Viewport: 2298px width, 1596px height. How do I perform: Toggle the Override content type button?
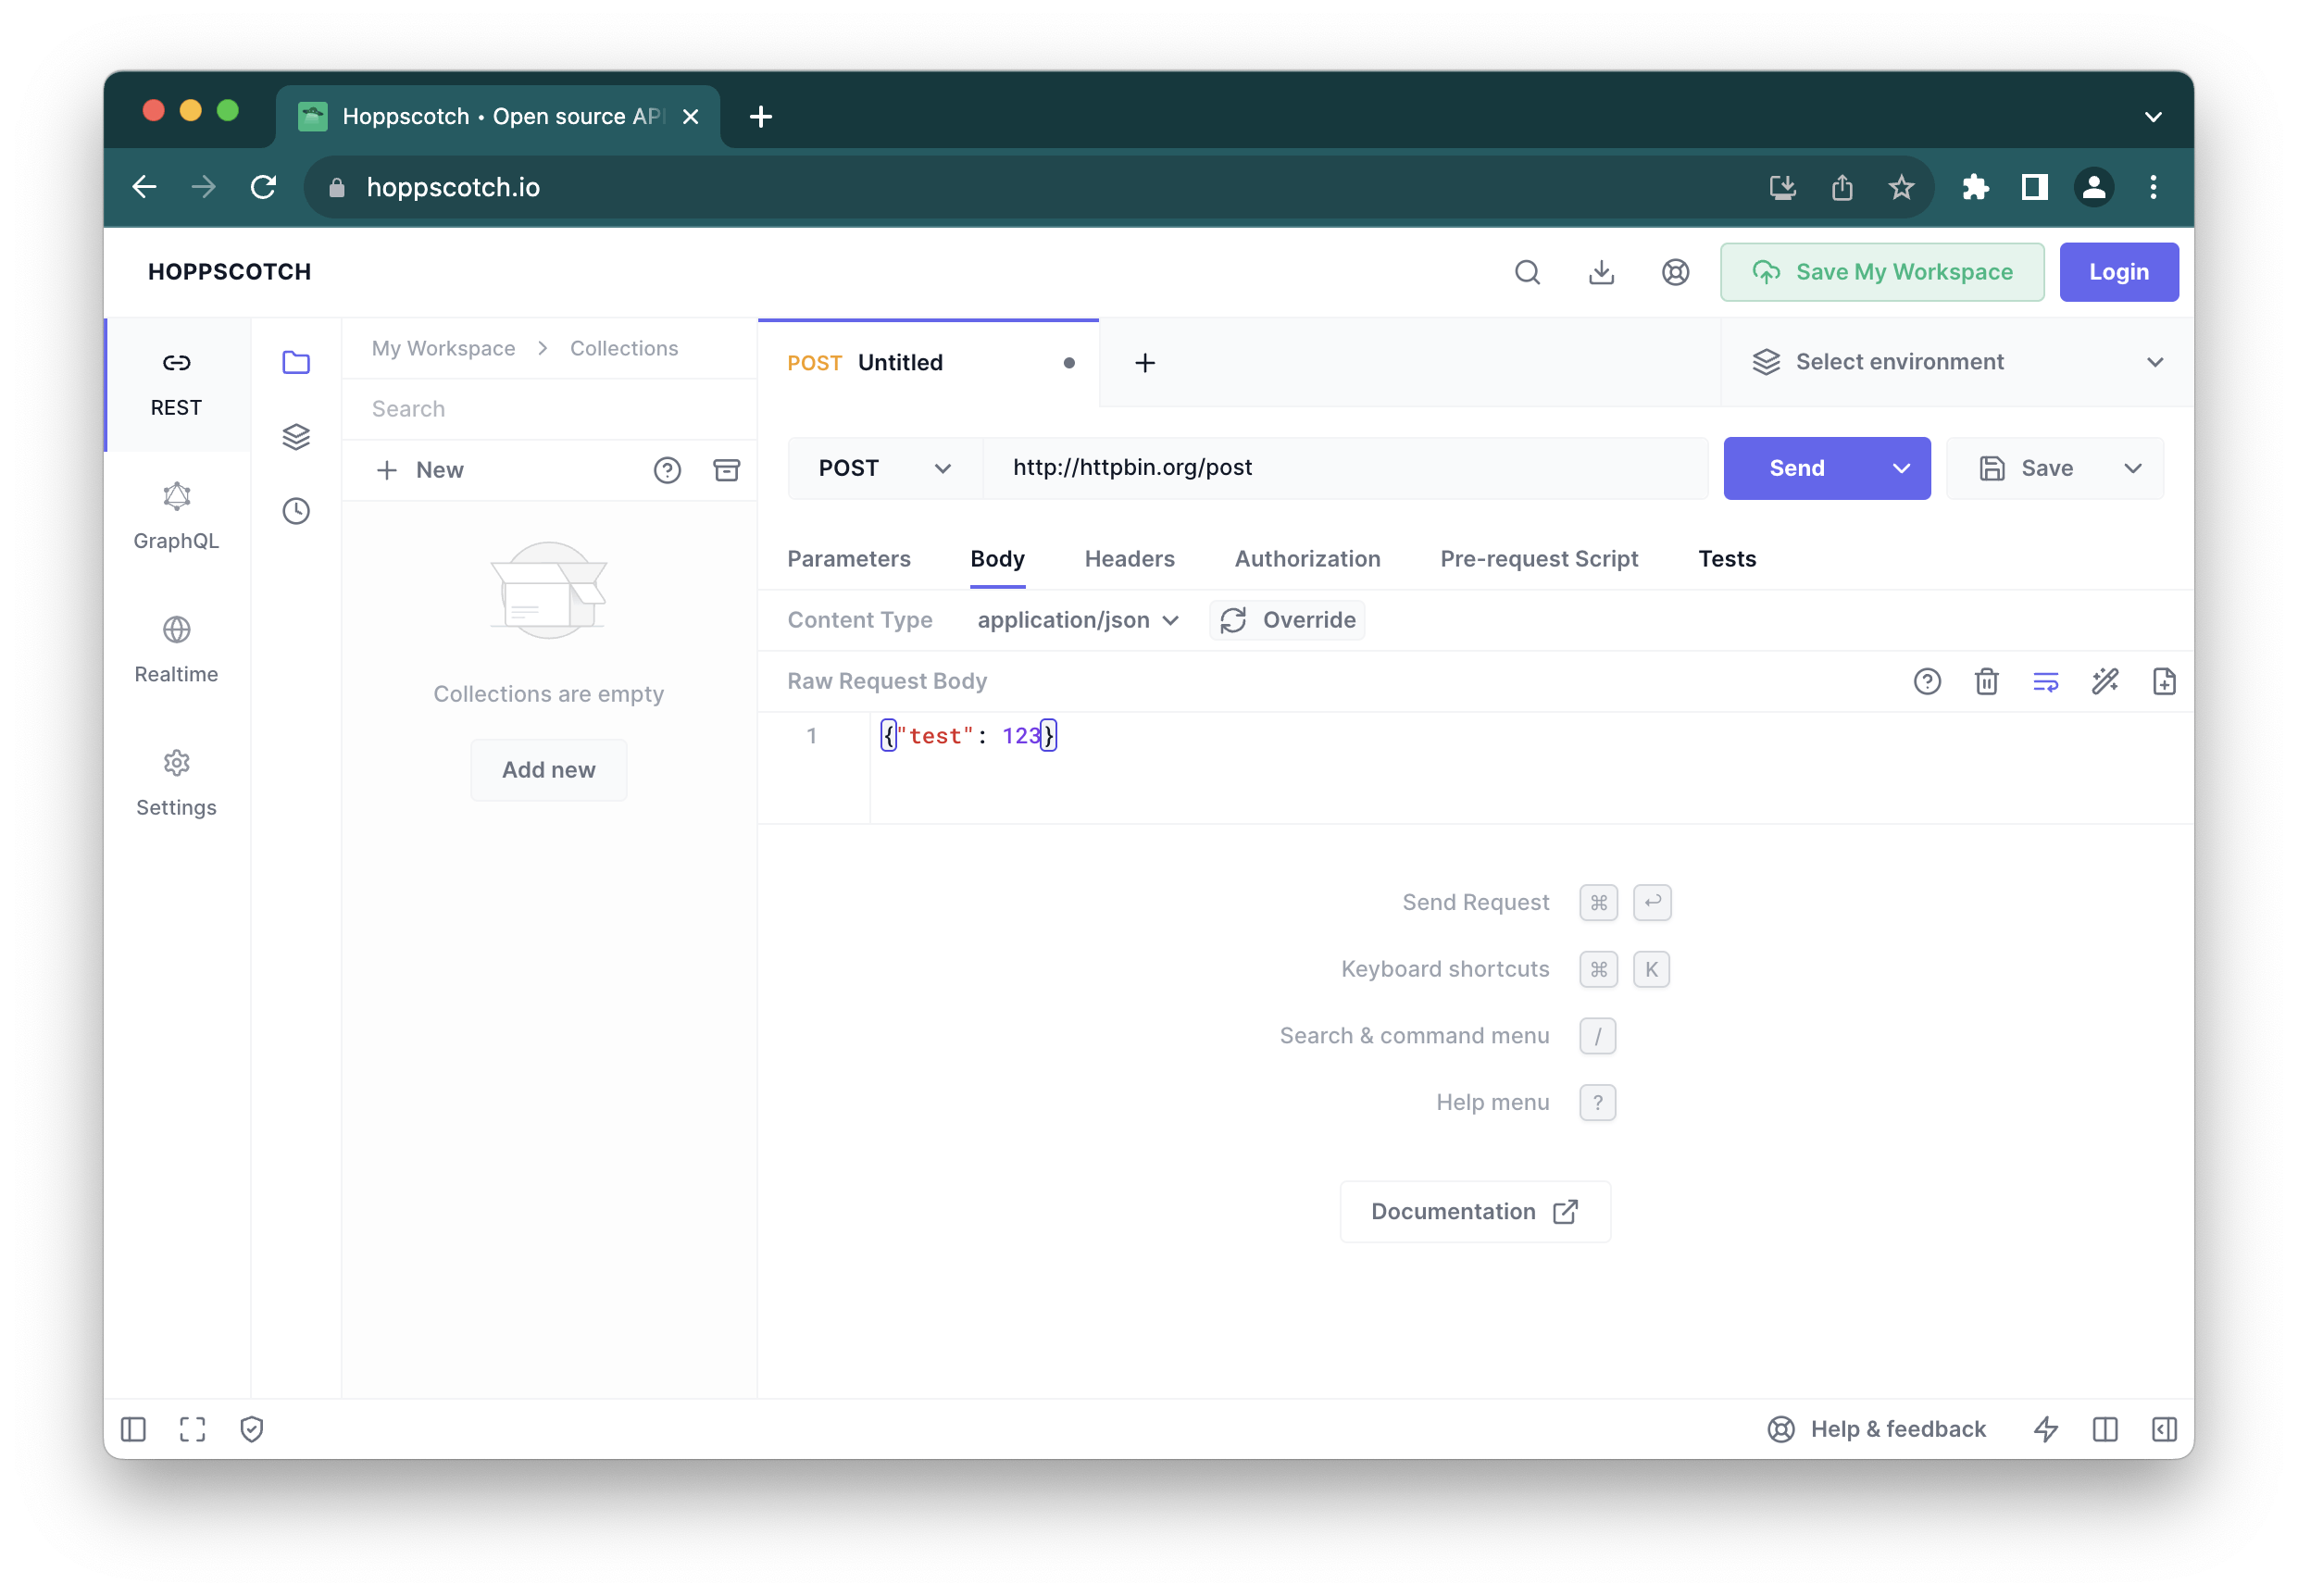[x=1287, y=620]
